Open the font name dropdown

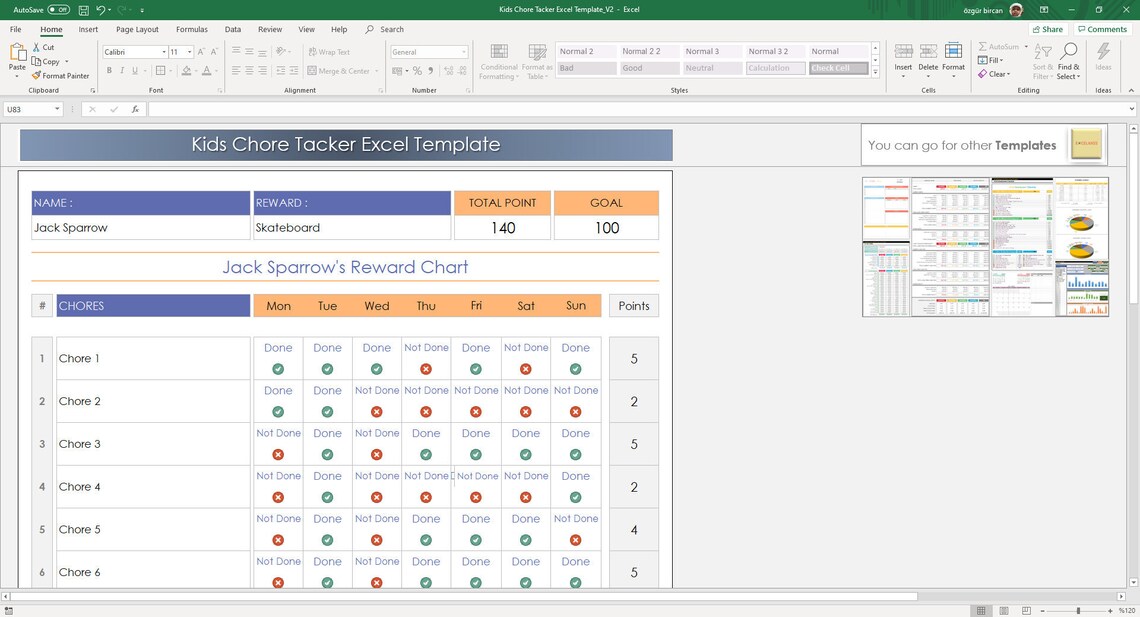tap(163, 51)
